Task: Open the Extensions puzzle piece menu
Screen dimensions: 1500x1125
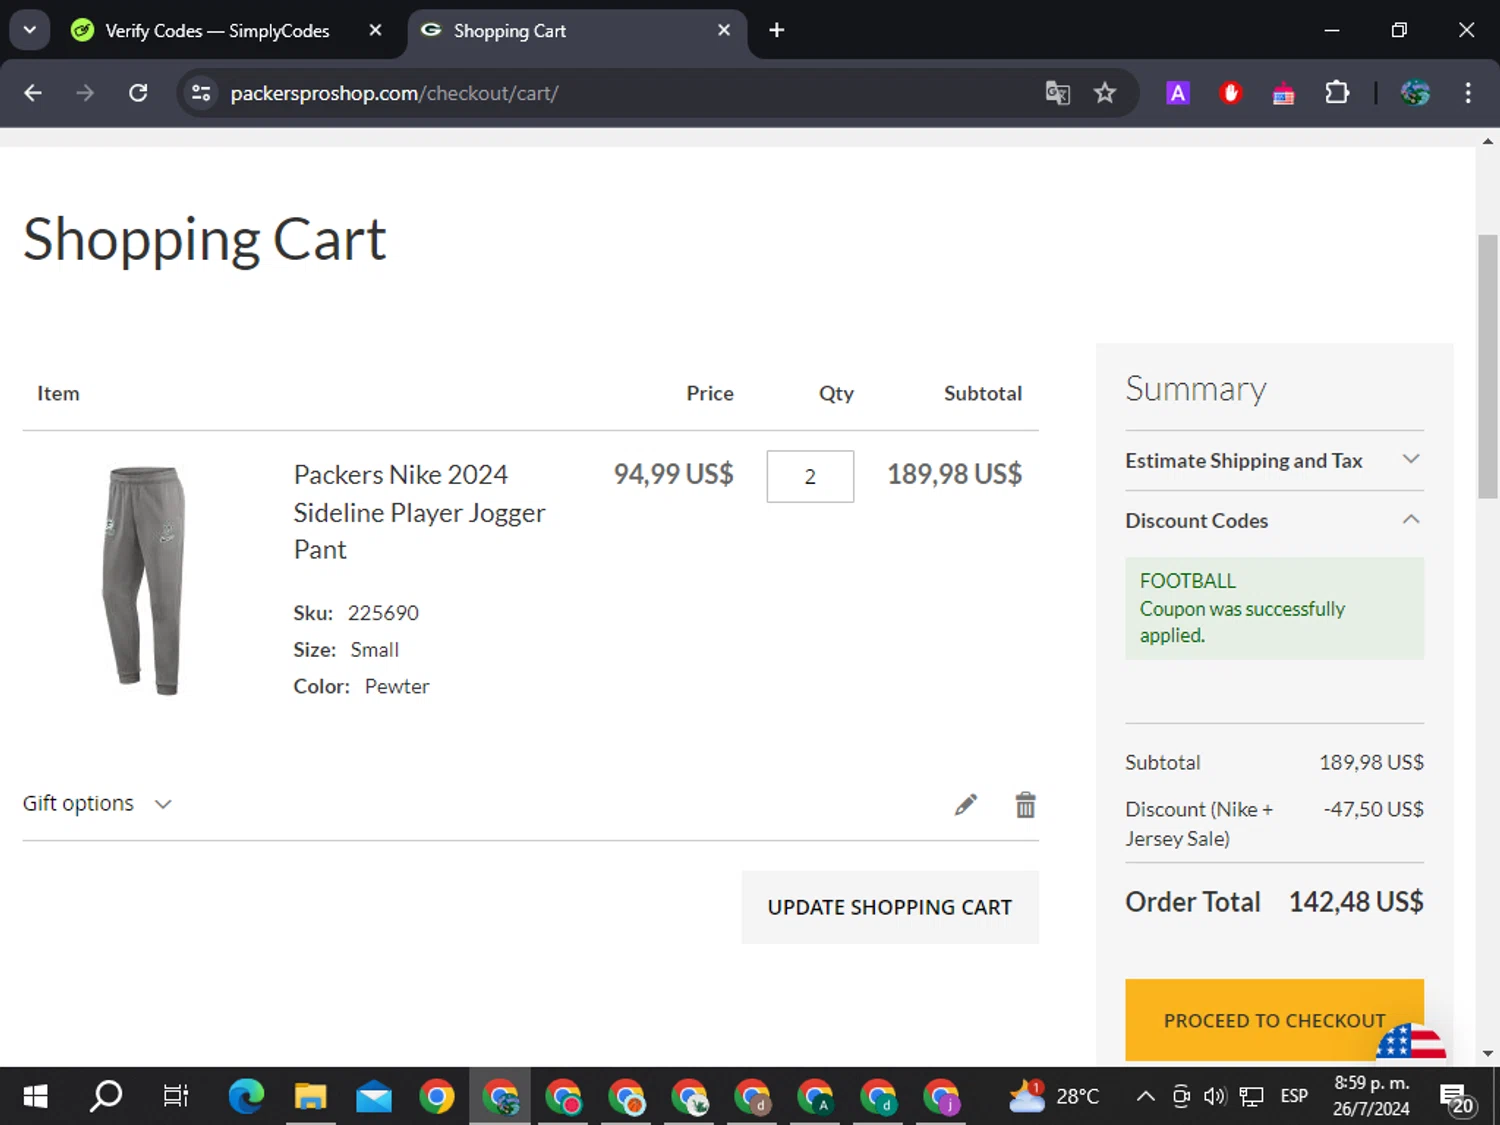Action: click(1337, 93)
